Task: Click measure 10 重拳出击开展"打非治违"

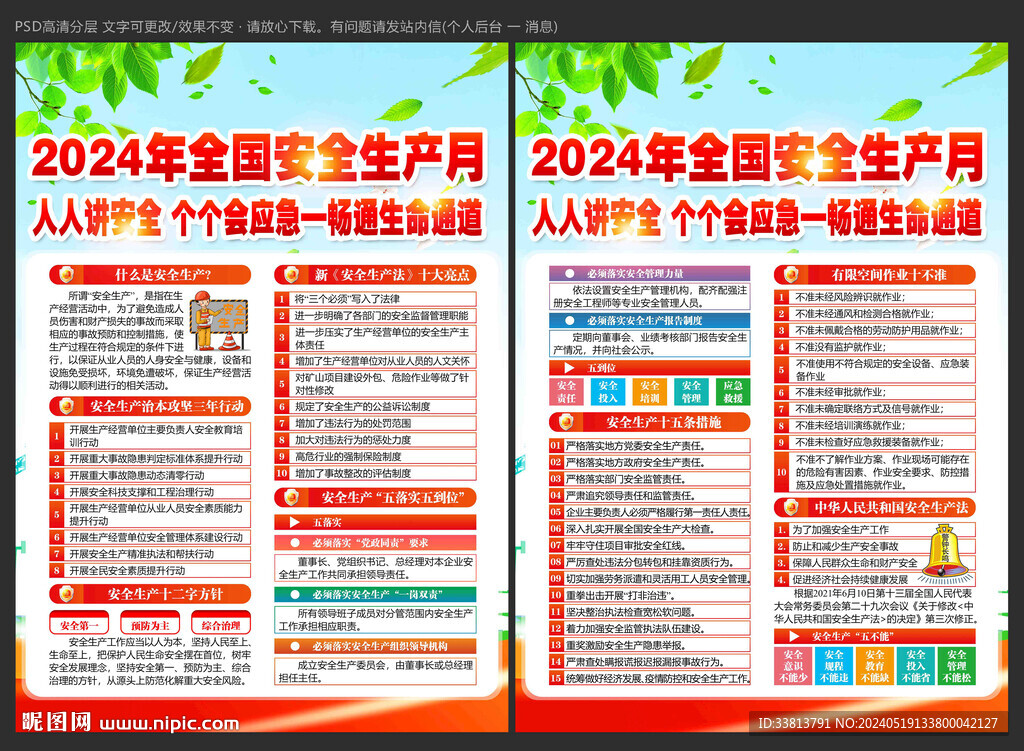Action: coord(650,595)
